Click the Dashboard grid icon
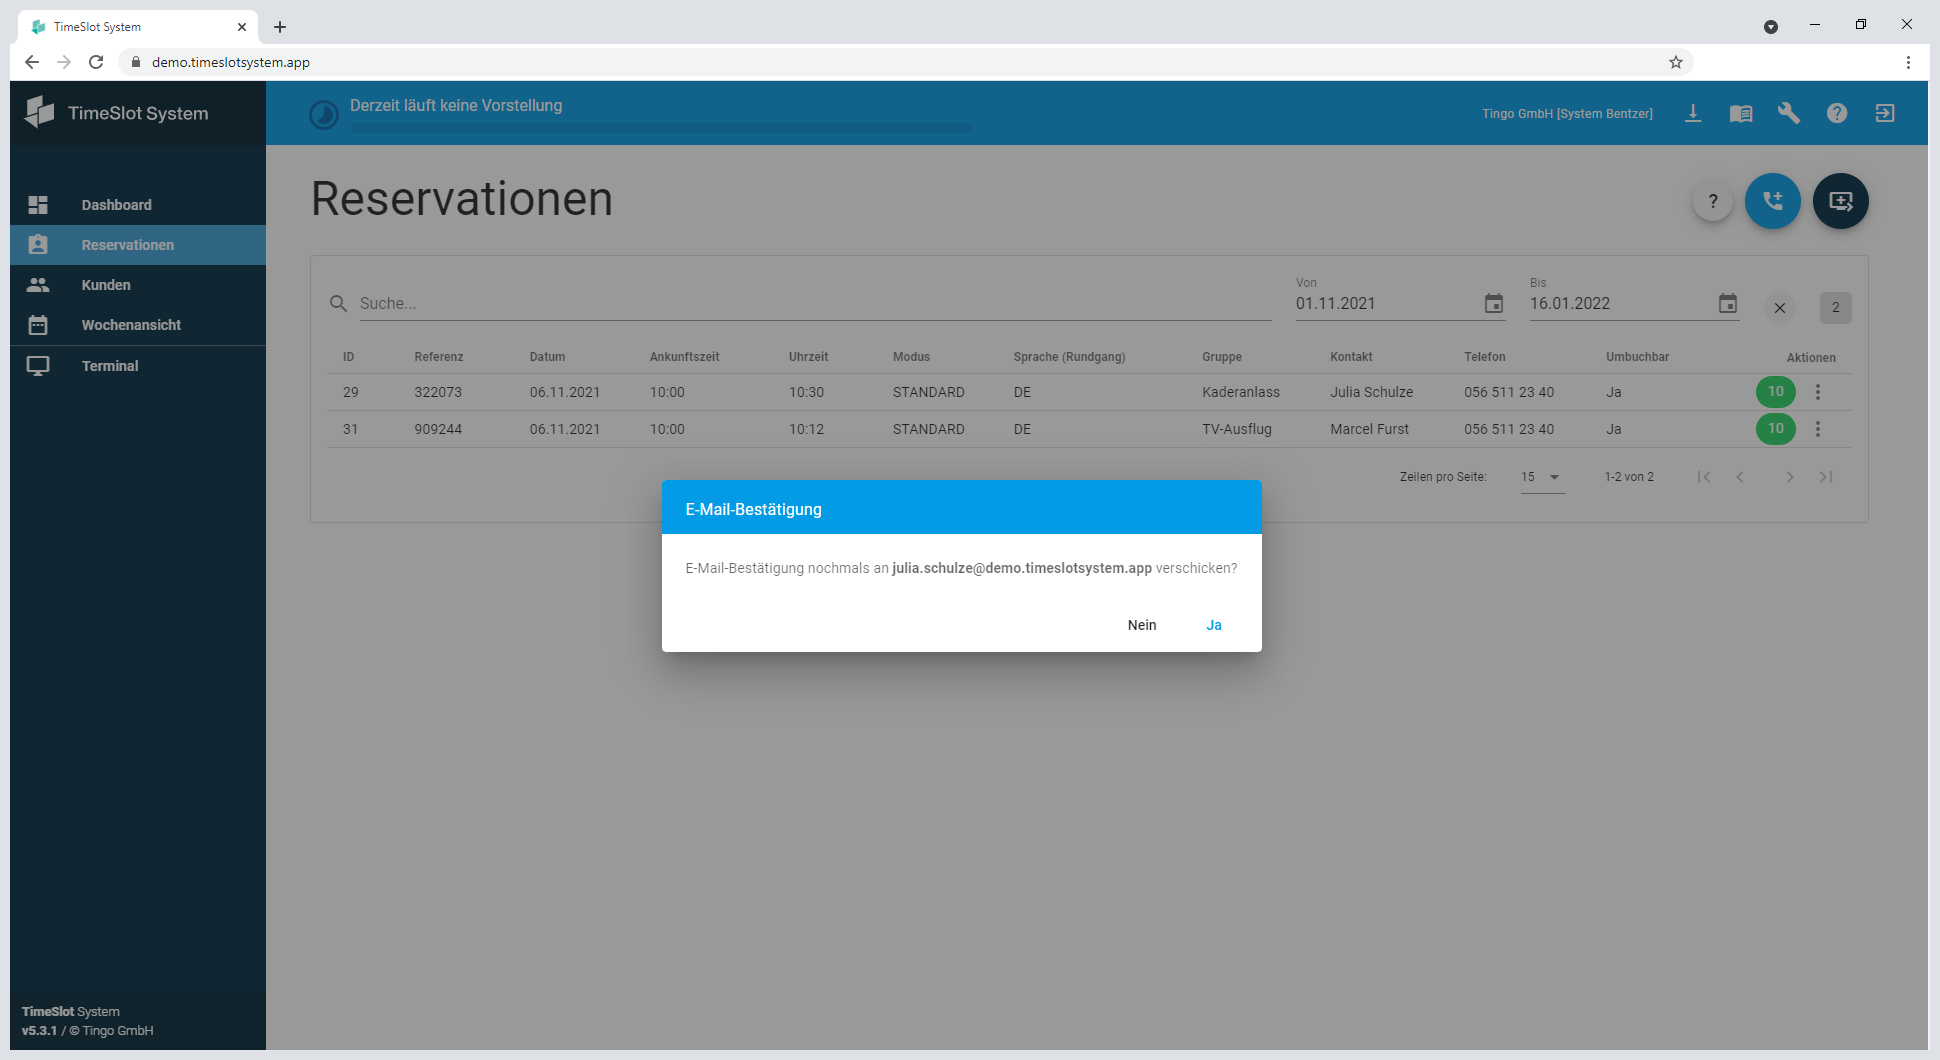 tap(38, 205)
